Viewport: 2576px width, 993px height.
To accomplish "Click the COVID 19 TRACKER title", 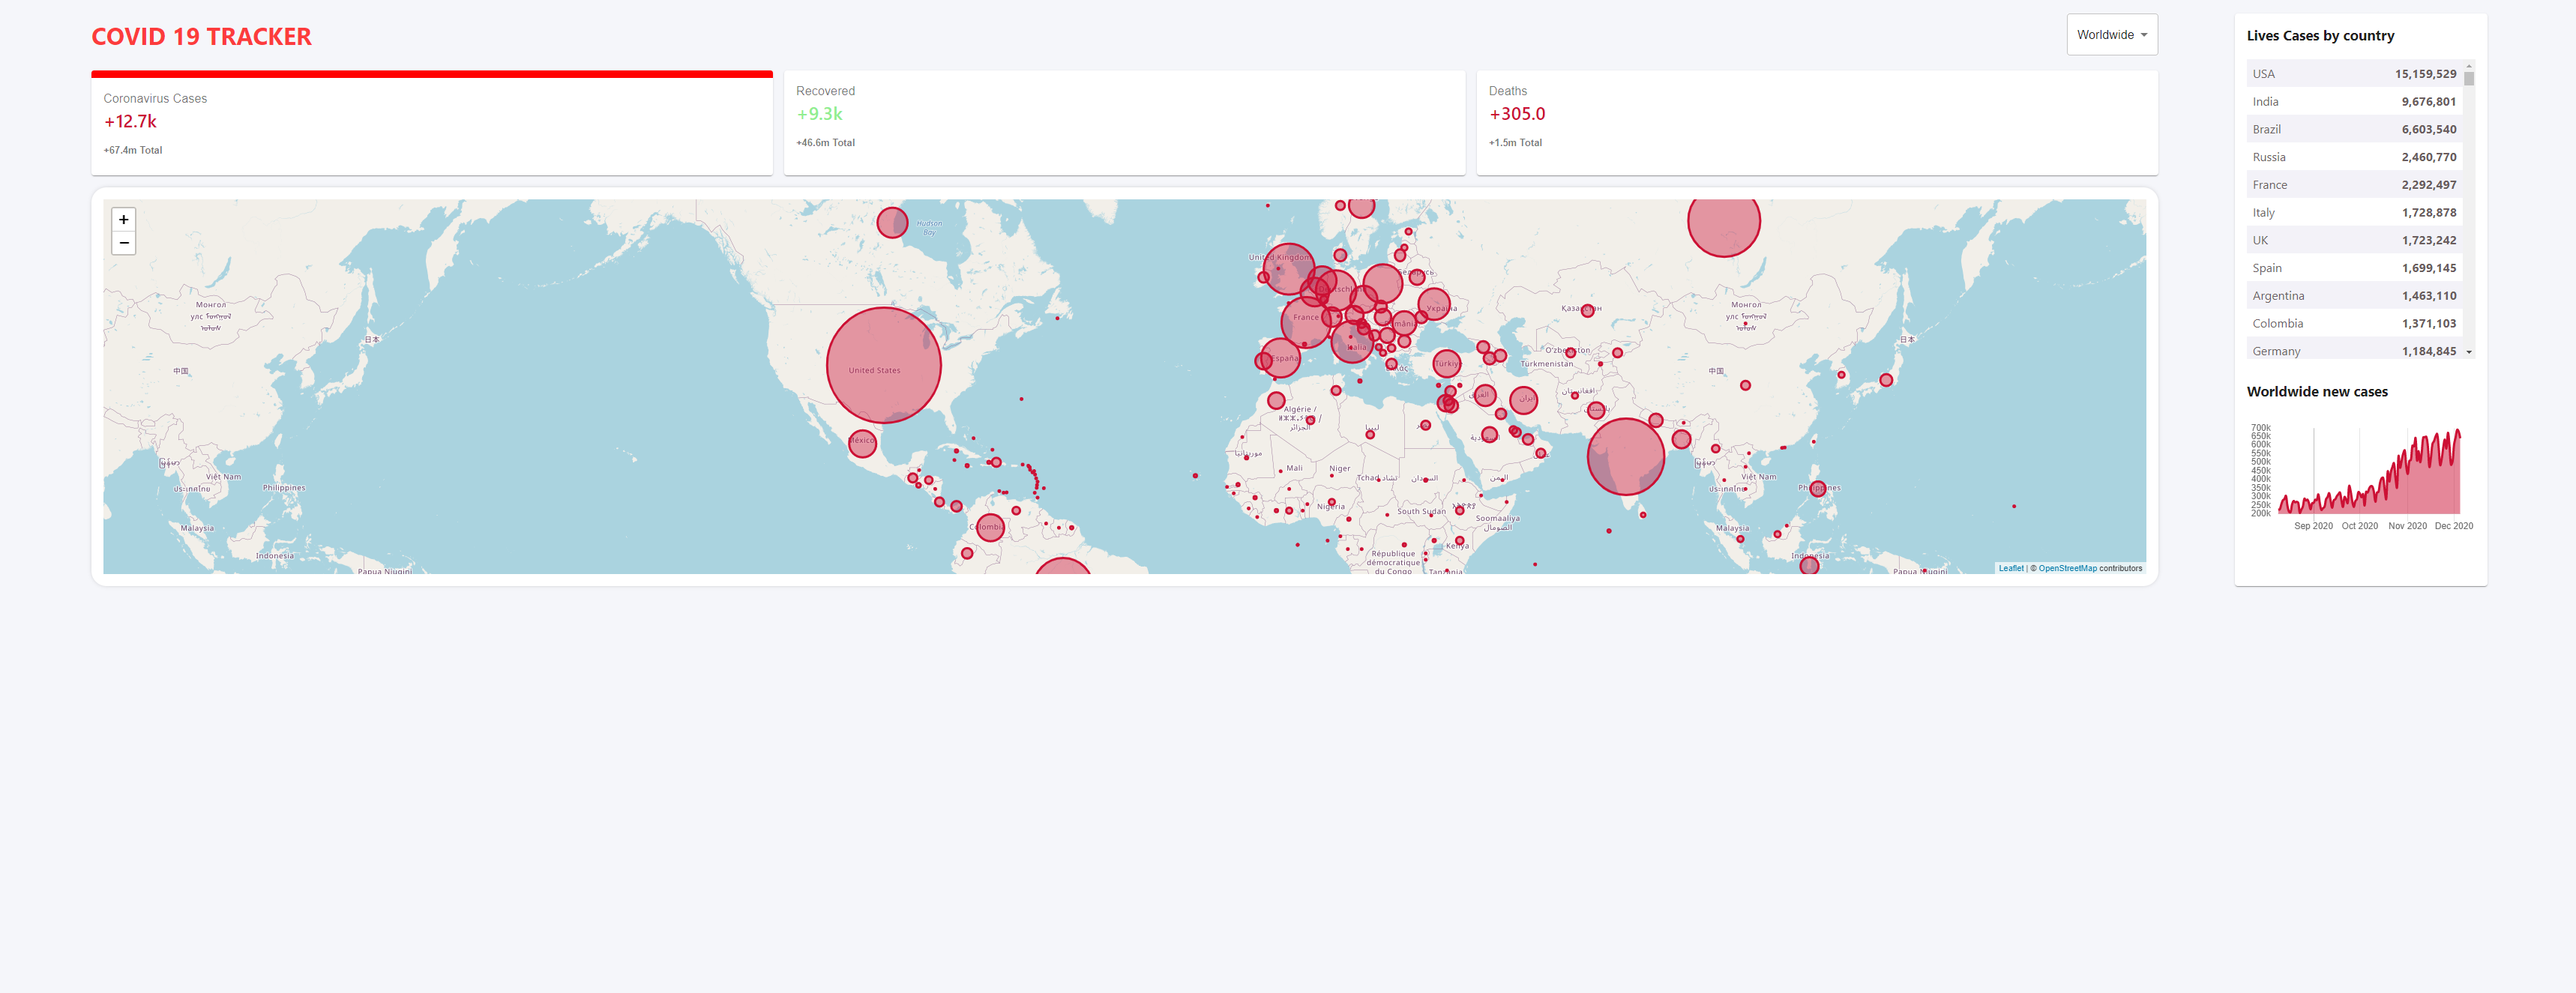I will 201,37.
